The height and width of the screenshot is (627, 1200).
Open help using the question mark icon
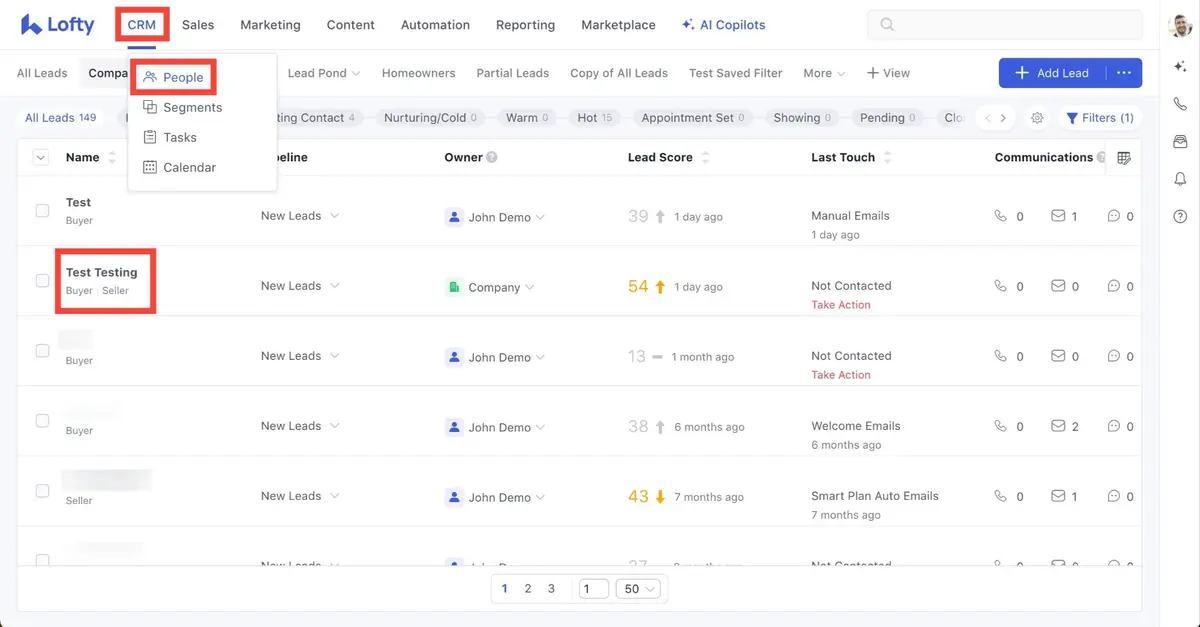[x=1179, y=215]
